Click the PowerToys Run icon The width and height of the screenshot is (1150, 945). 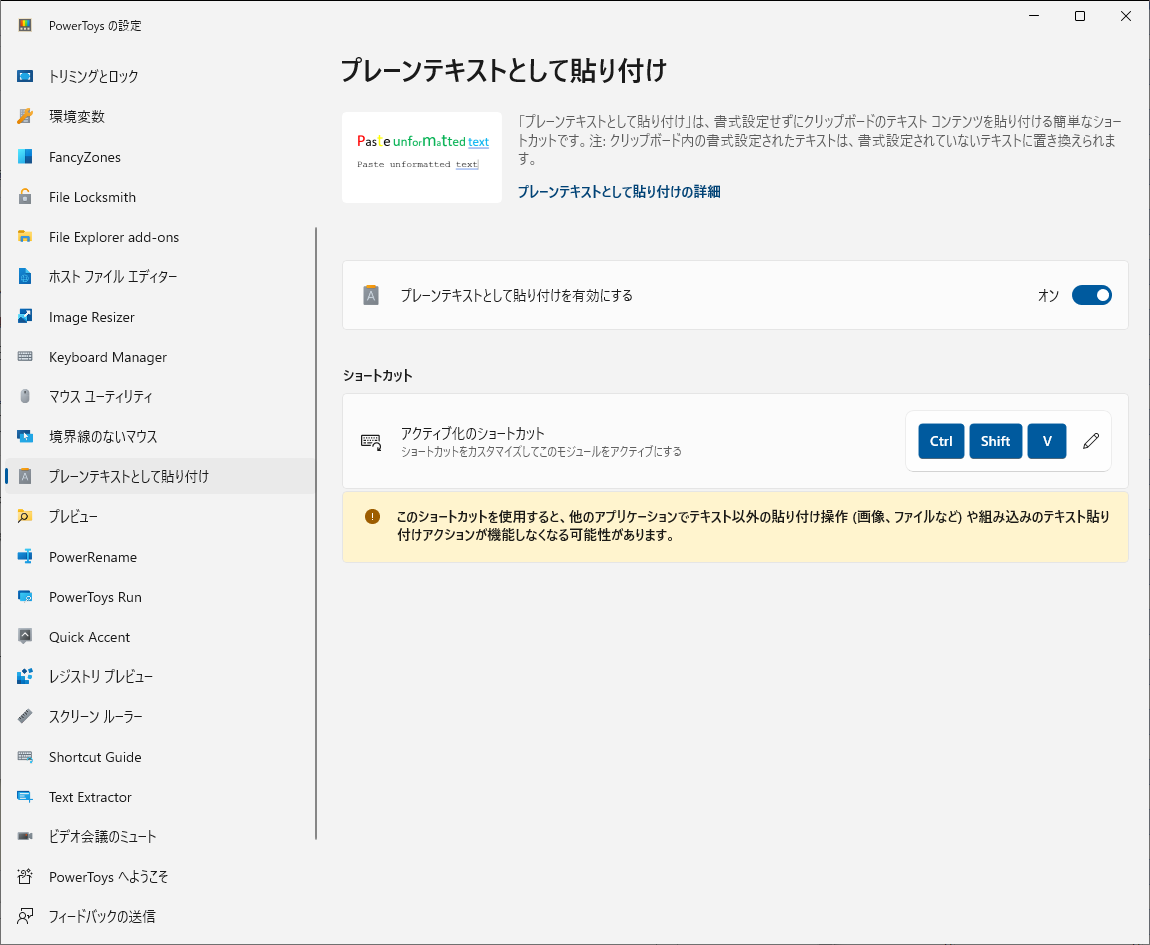tap(25, 596)
